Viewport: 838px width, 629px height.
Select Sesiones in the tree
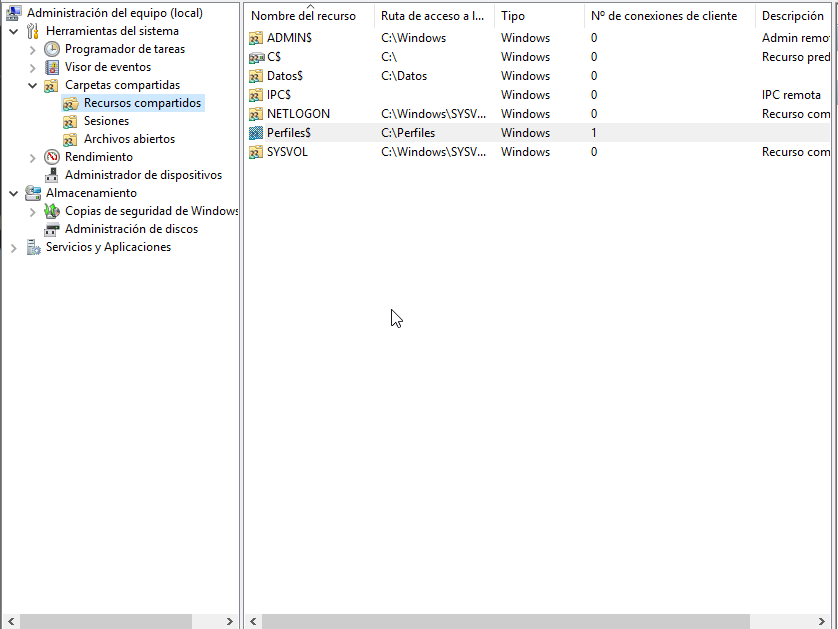pos(106,121)
